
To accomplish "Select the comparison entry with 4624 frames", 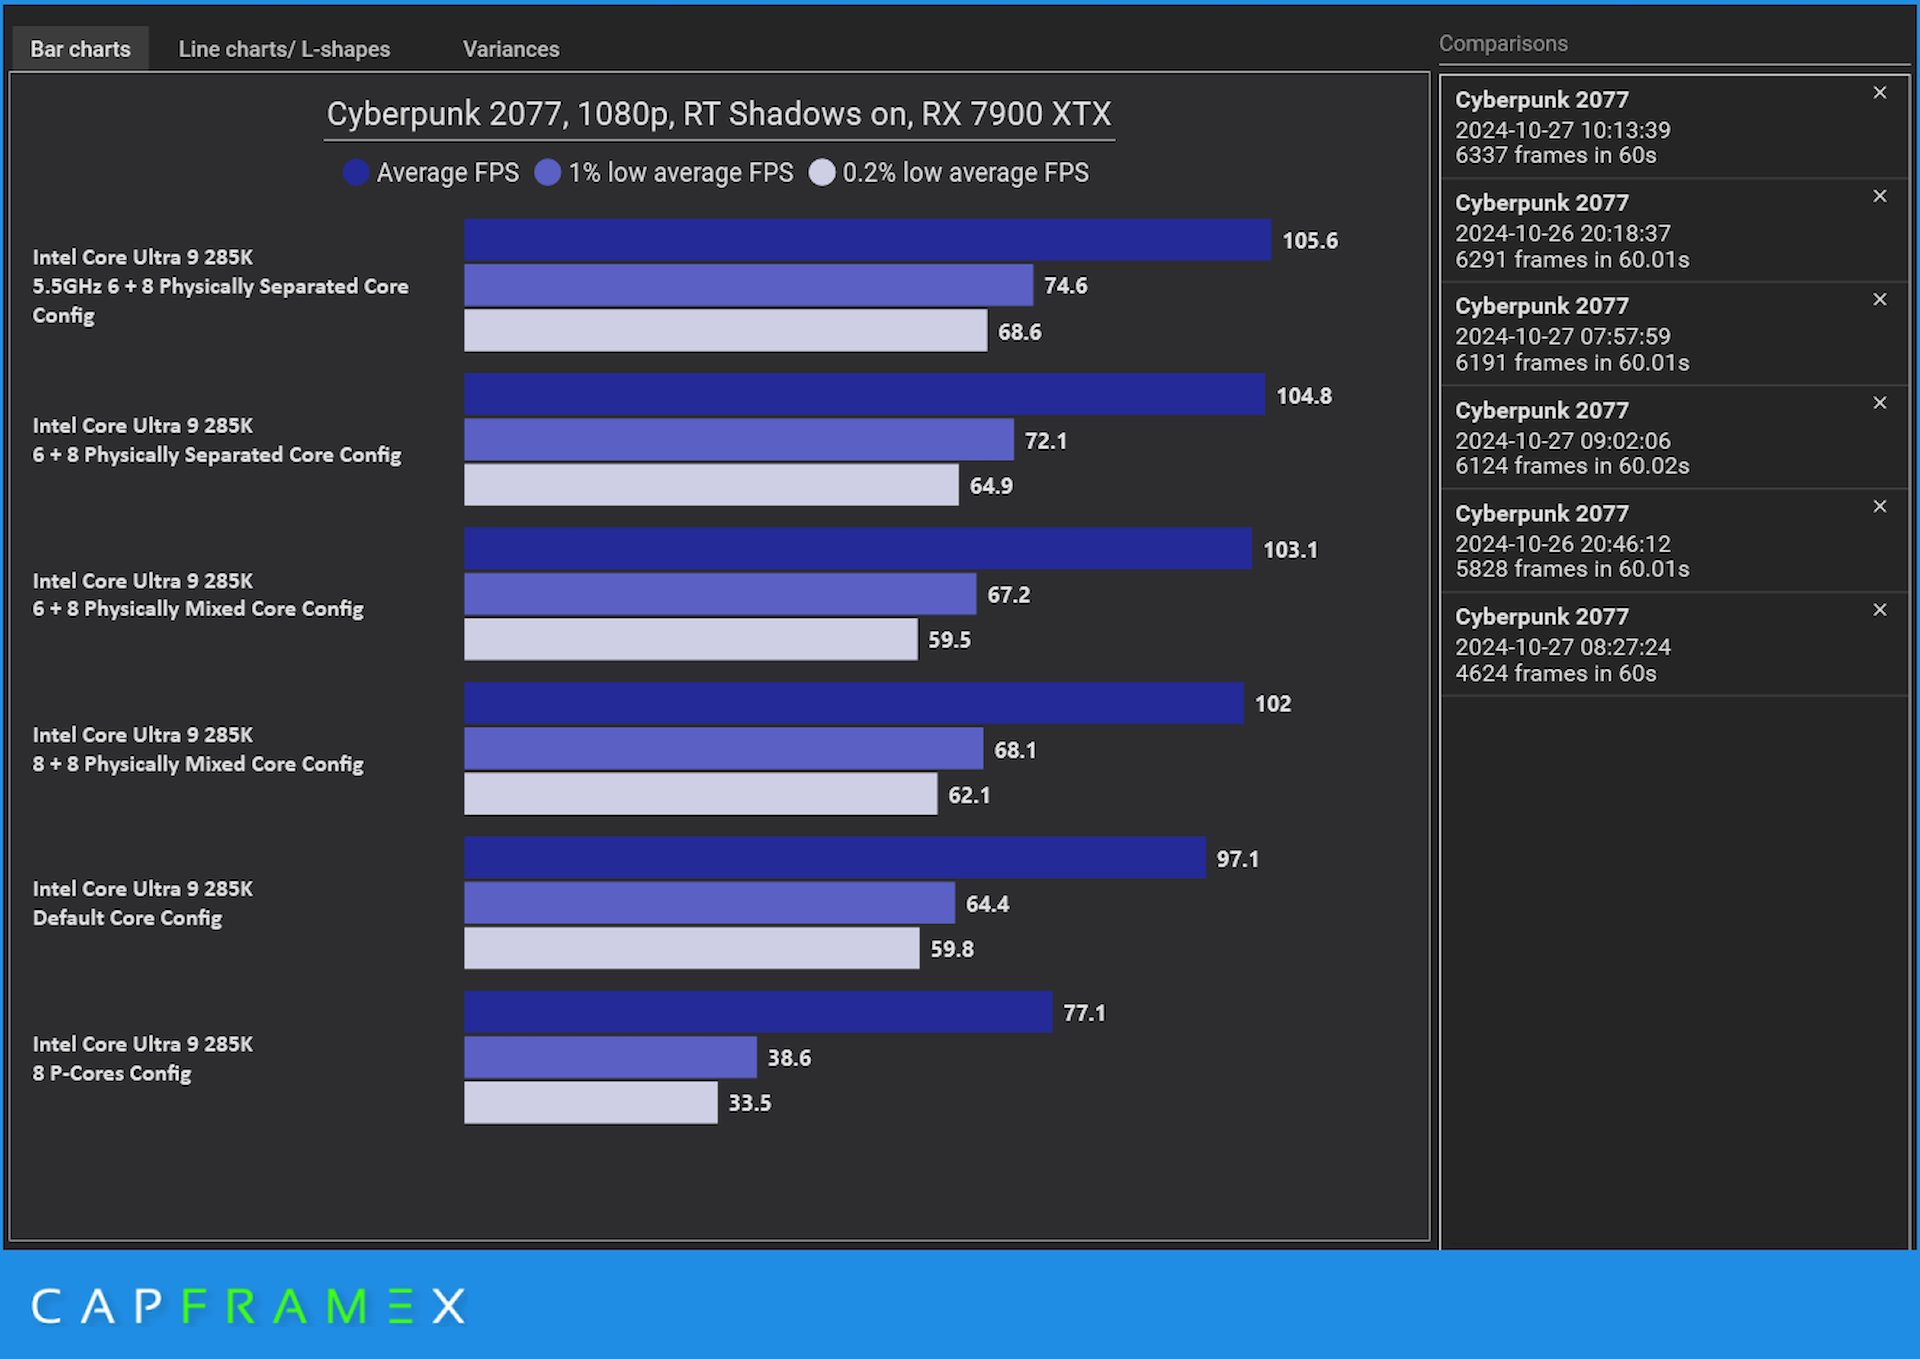I will (1674, 645).
